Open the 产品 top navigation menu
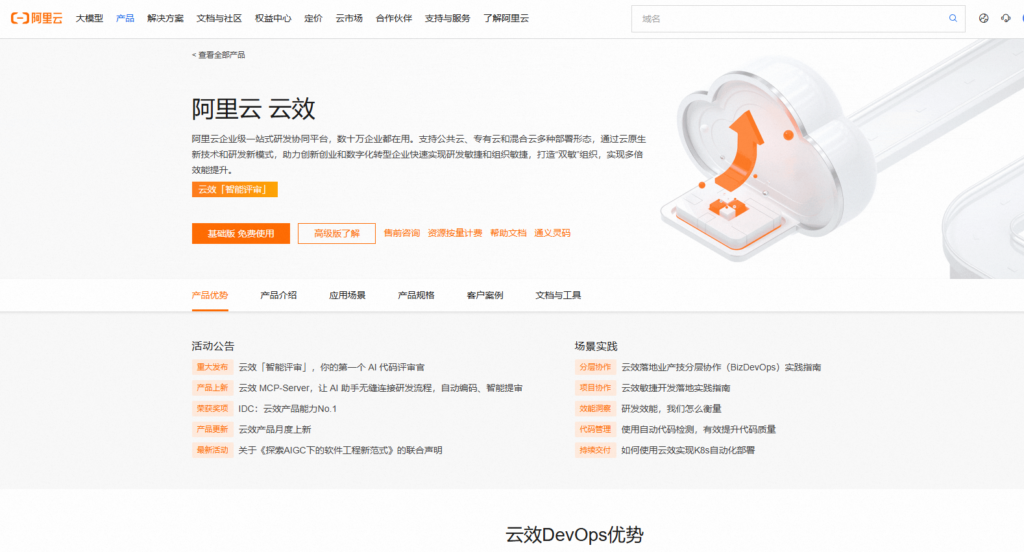The width and height of the screenshot is (1024, 552). pos(125,18)
